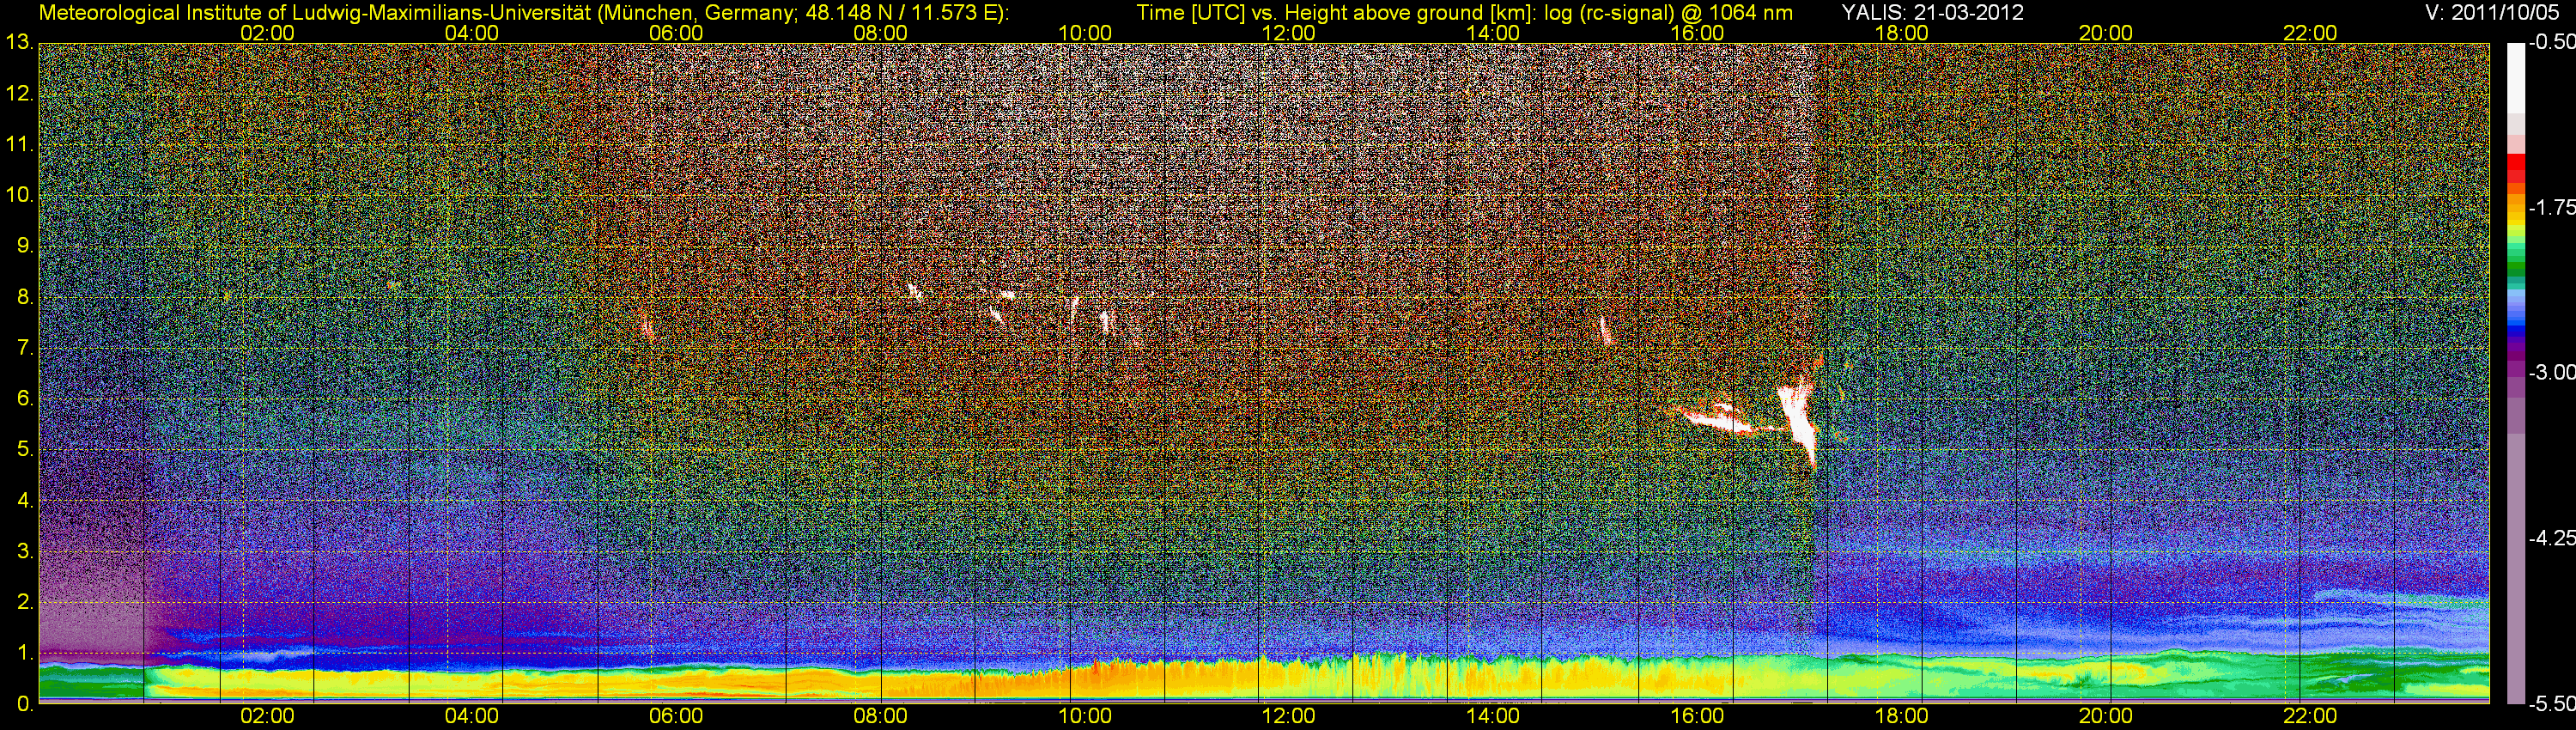This screenshot has height=730, width=2576.
Task: Click "08:00" on the bottom time axis
Action: [x=880, y=716]
